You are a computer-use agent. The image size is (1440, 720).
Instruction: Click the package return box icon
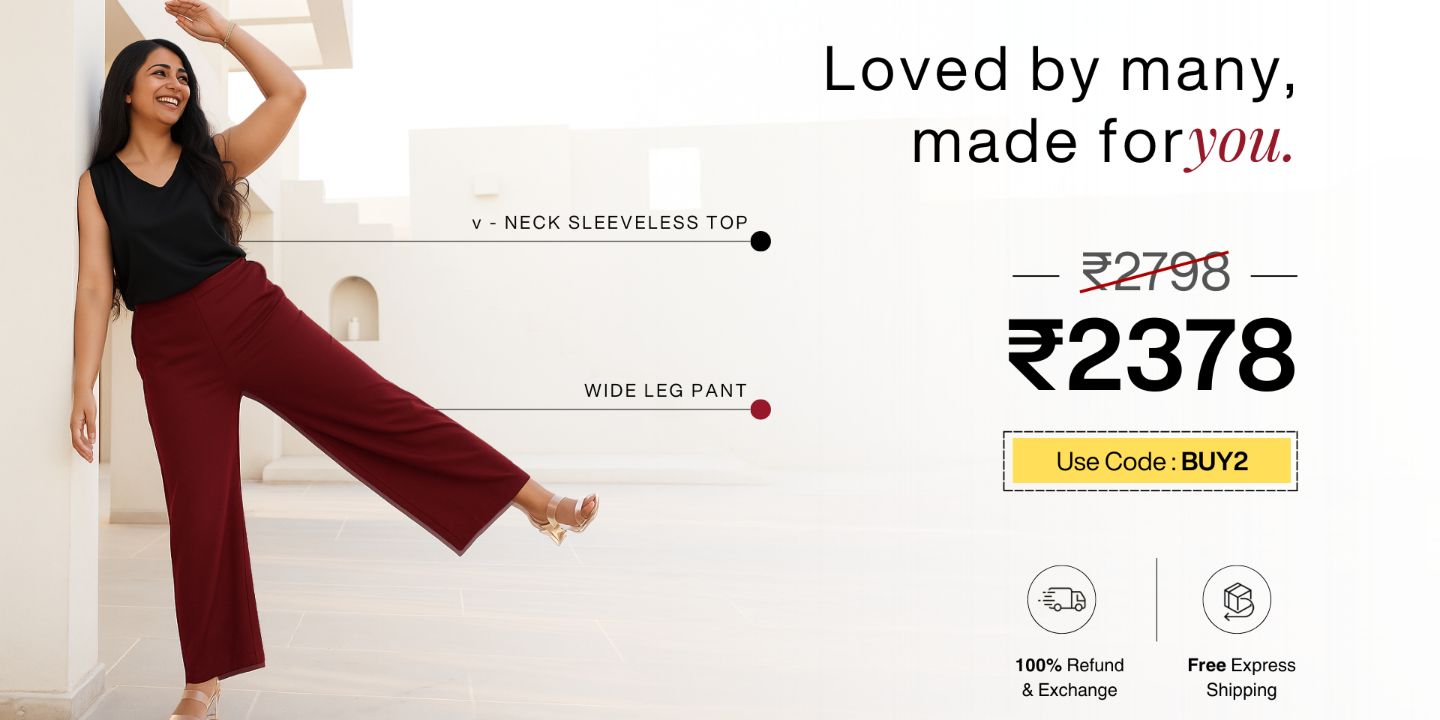[x=1237, y=600]
